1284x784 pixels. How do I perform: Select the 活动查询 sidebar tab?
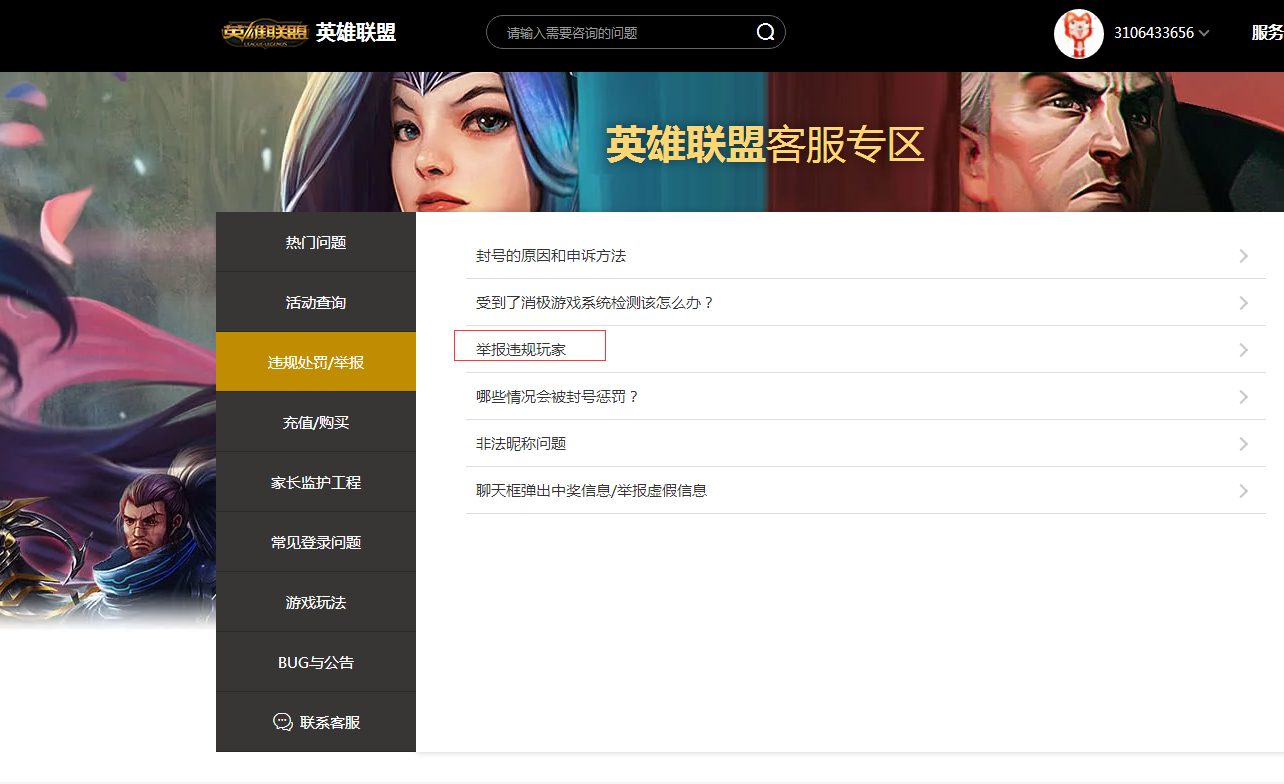tap(316, 302)
